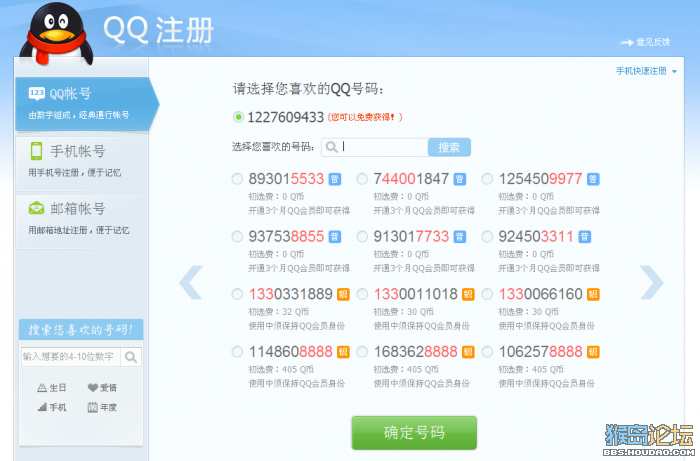
Task: Select the free number 1227609433 radio button
Action: (238, 117)
